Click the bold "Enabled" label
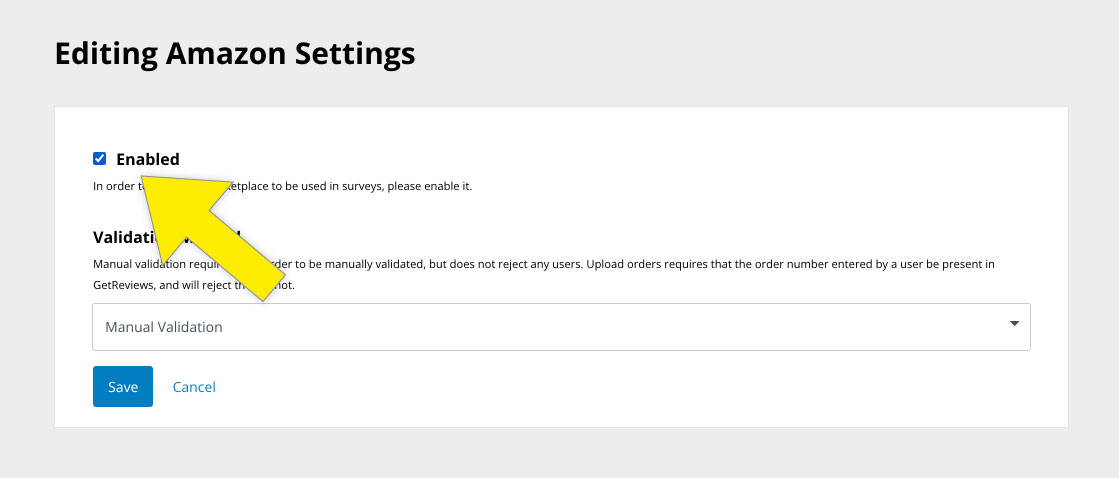Viewport: 1119px width, 478px height. pyautogui.click(x=148, y=159)
